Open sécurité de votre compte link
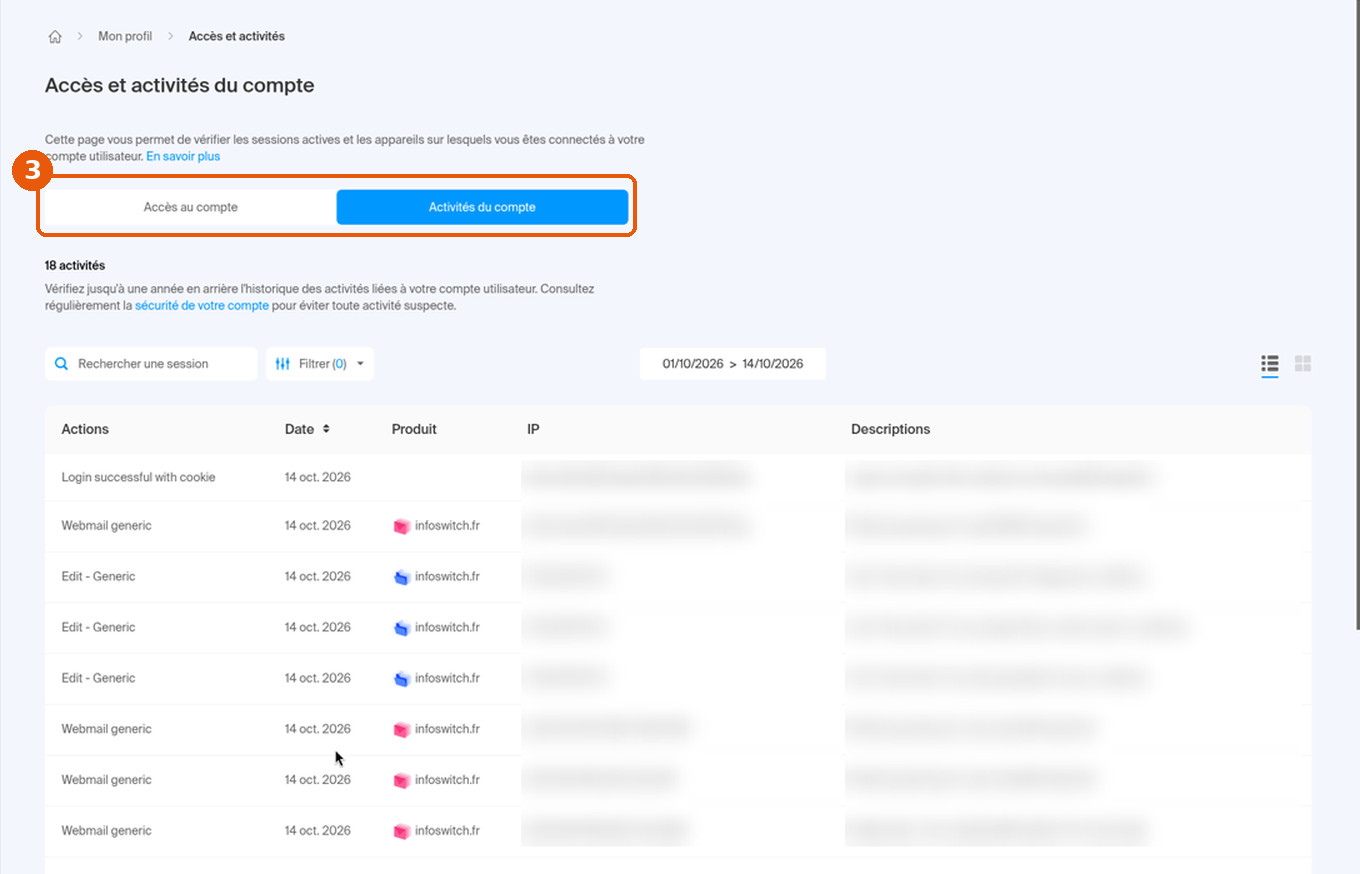This screenshot has width=1360, height=874. pyautogui.click(x=202, y=306)
